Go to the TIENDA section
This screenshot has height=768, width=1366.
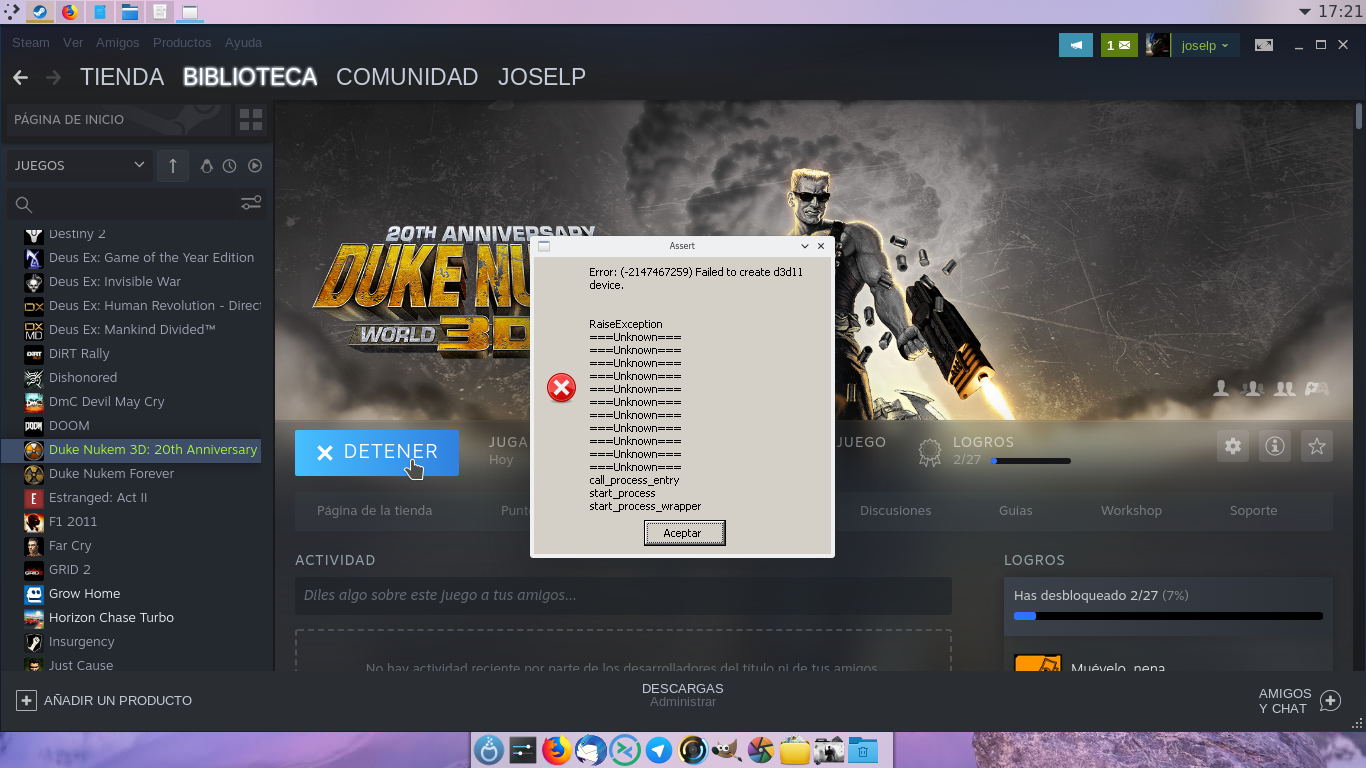click(122, 77)
